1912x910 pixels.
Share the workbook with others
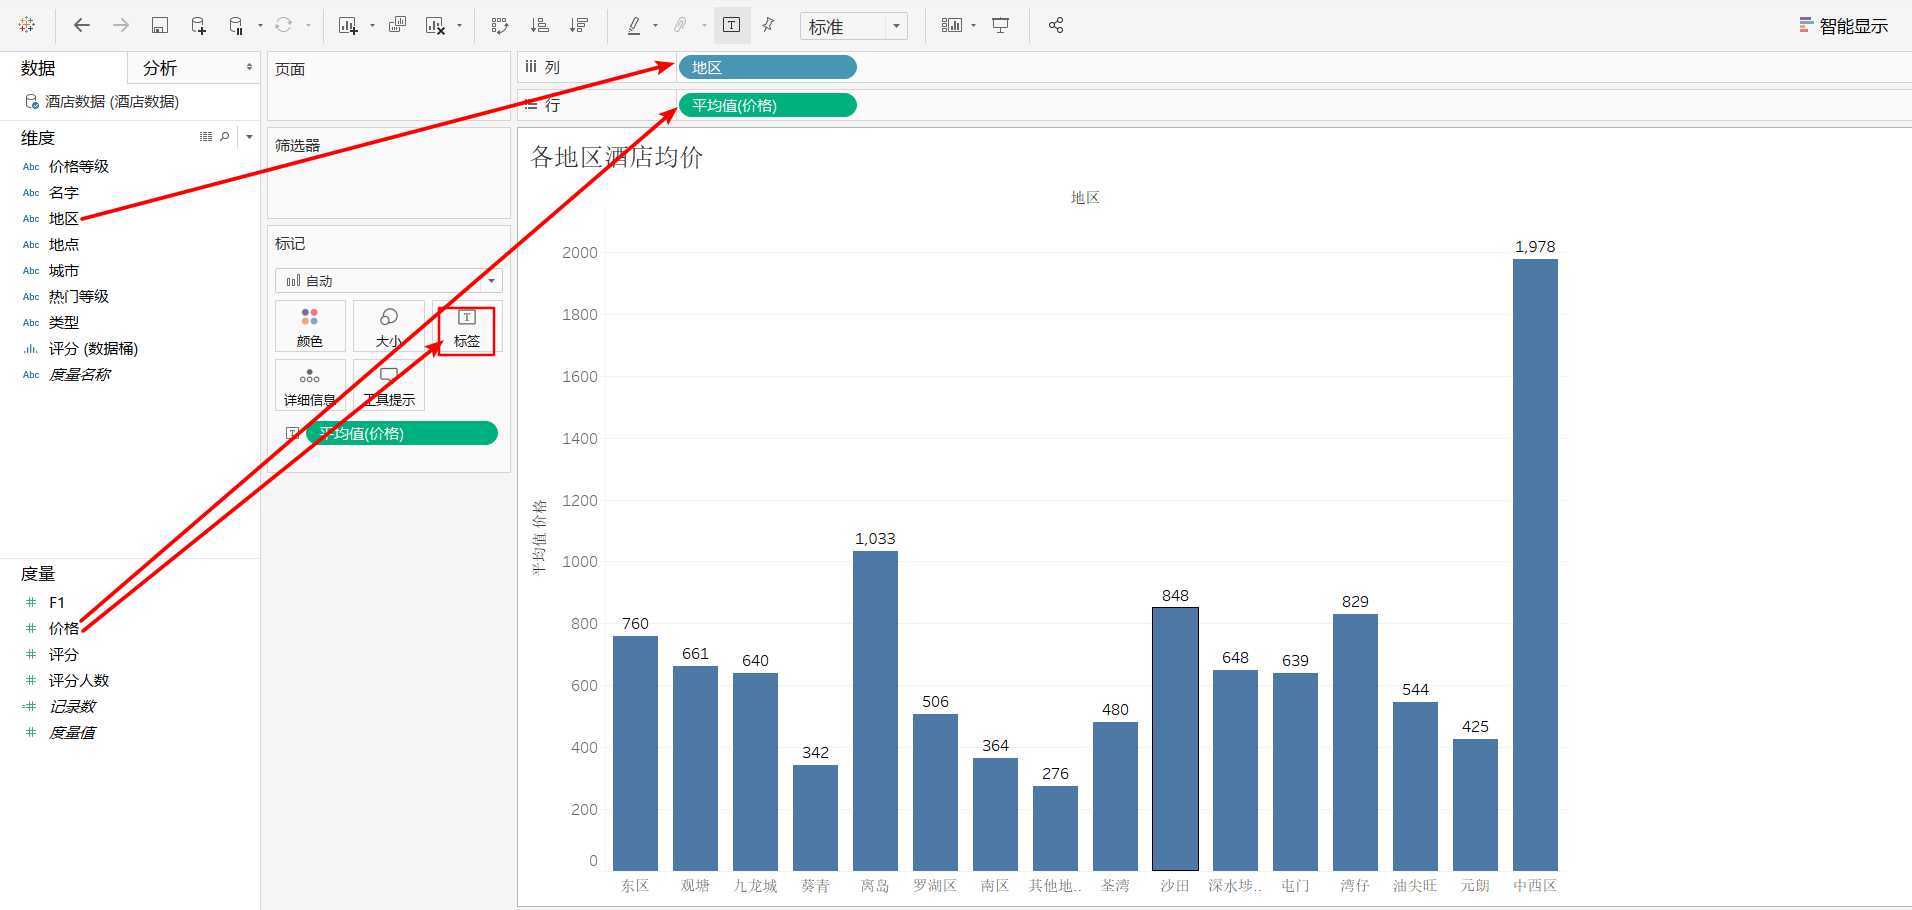click(1056, 25)
